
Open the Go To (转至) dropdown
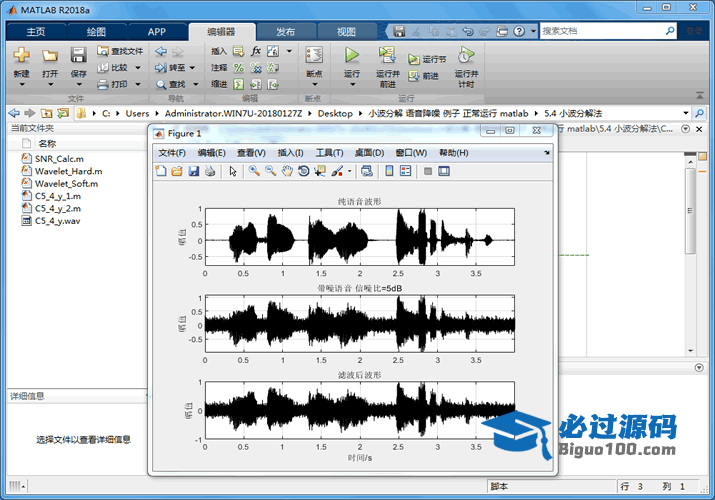pos(192,67)
